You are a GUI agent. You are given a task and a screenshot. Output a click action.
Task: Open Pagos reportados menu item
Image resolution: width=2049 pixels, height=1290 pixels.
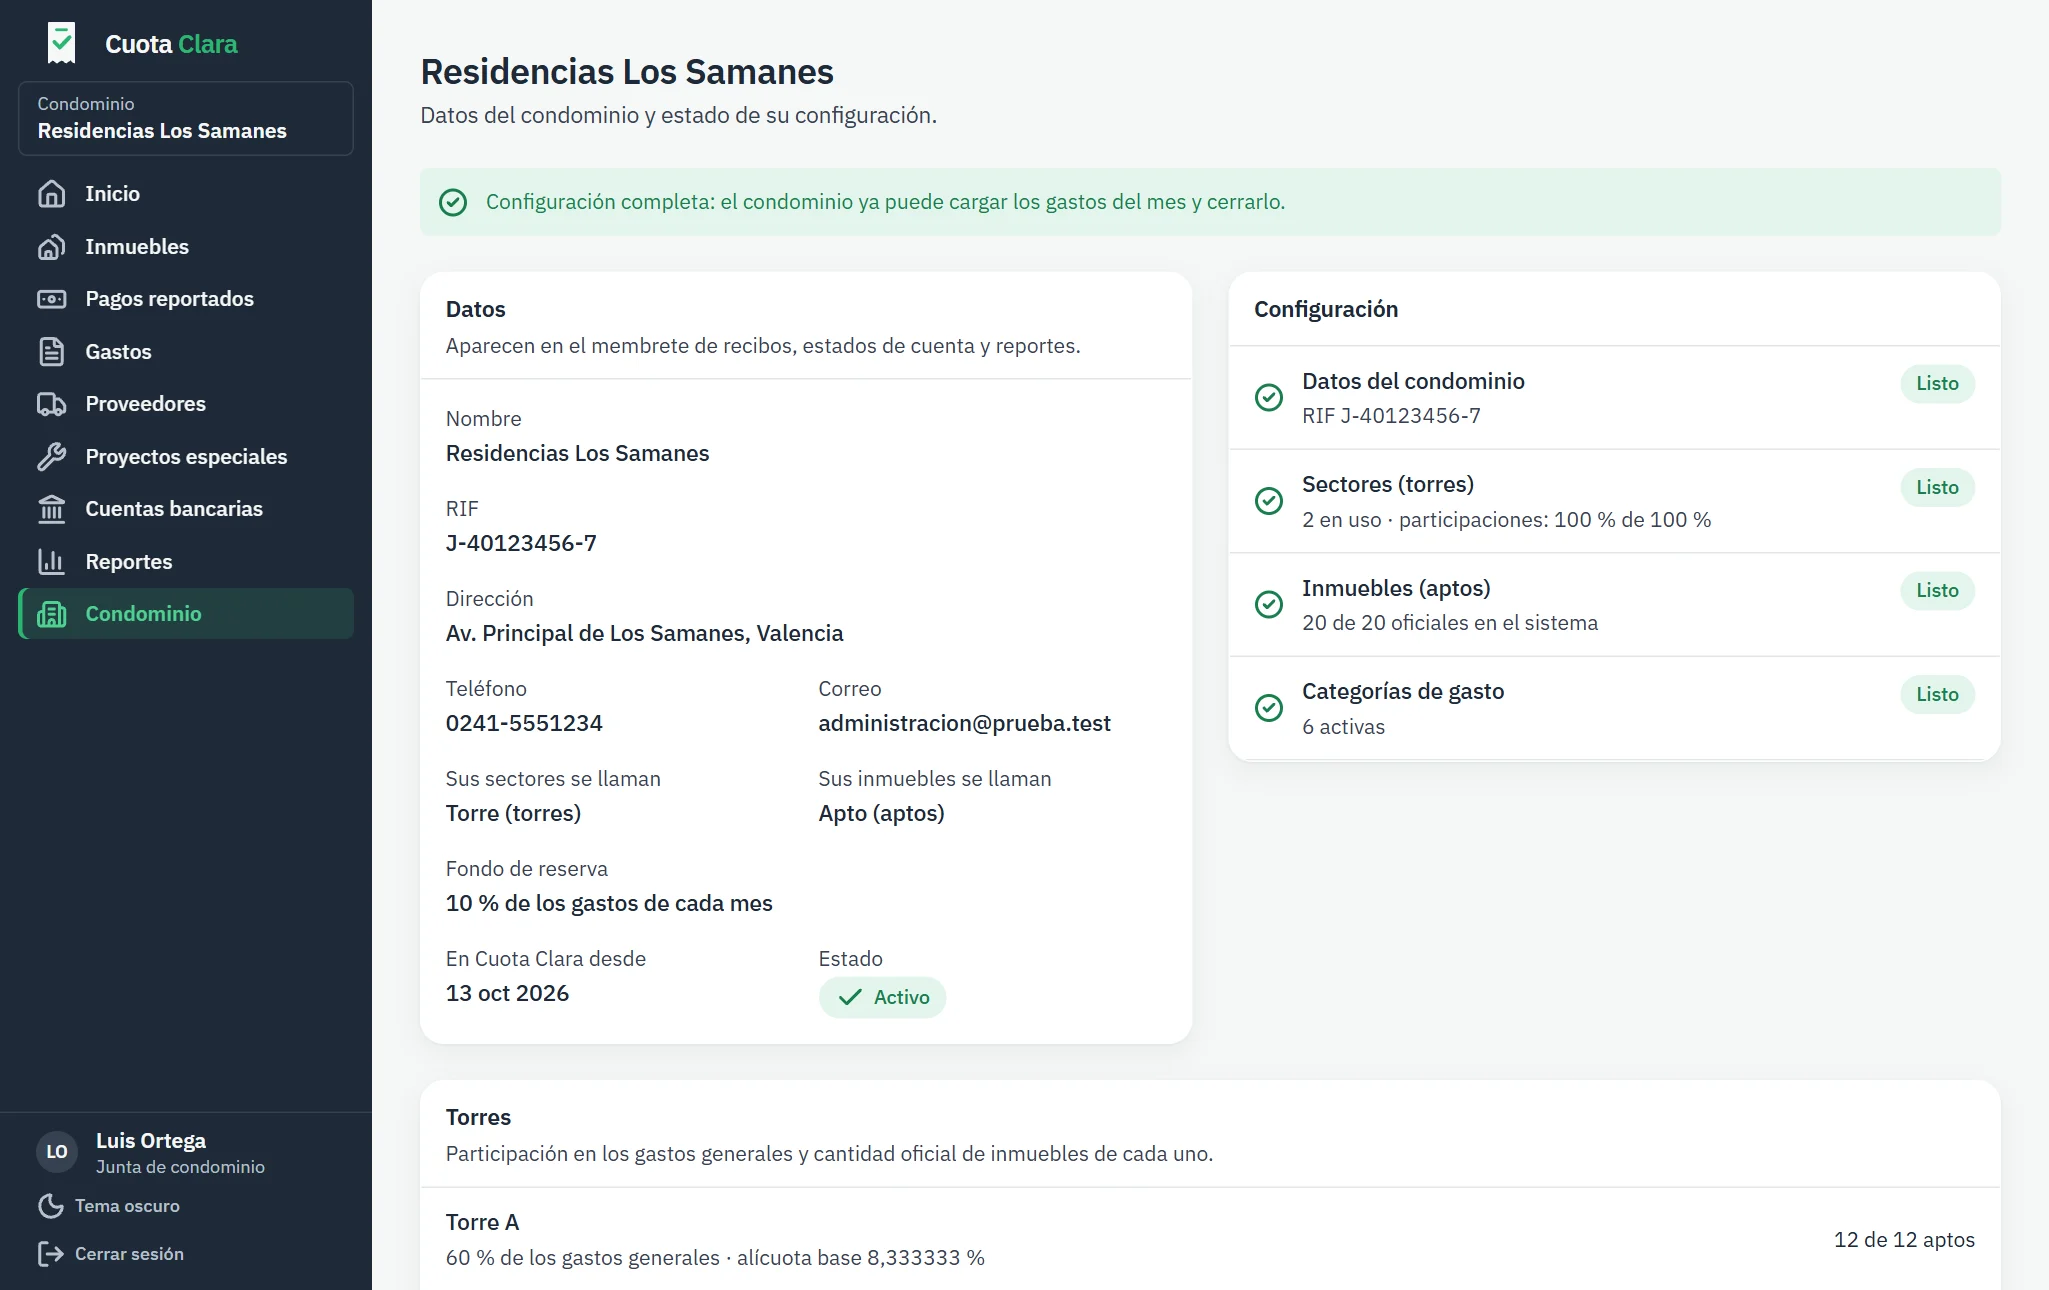(x=186, y=299)
